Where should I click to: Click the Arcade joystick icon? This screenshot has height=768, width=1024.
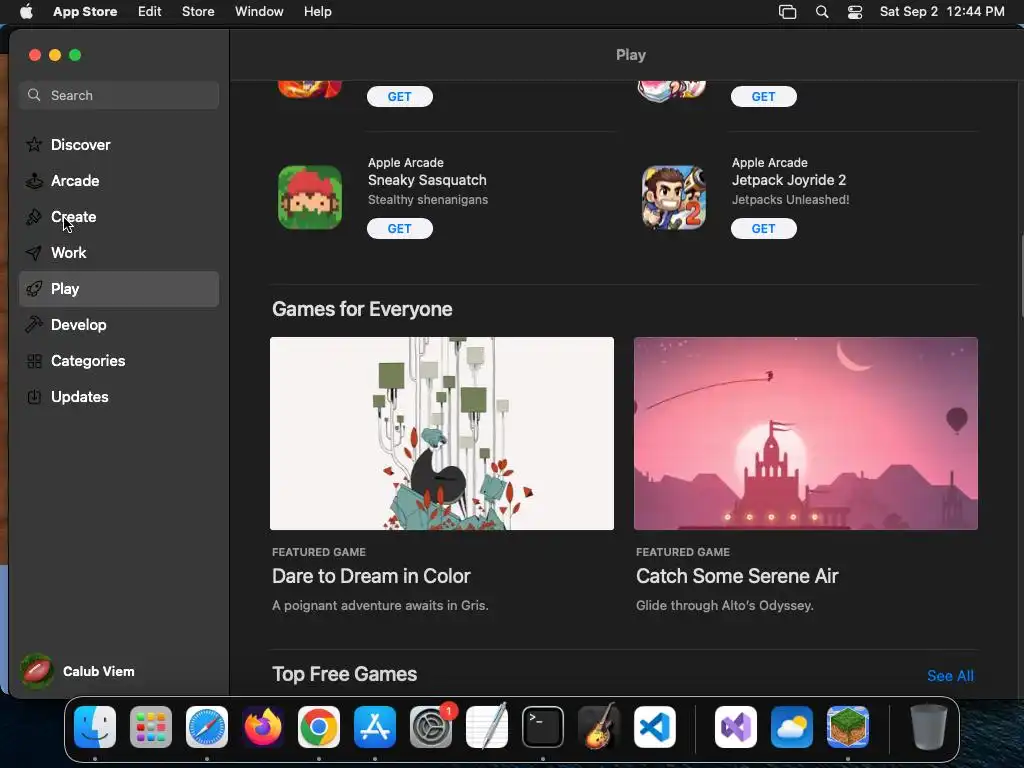click(x=34, y=180)
